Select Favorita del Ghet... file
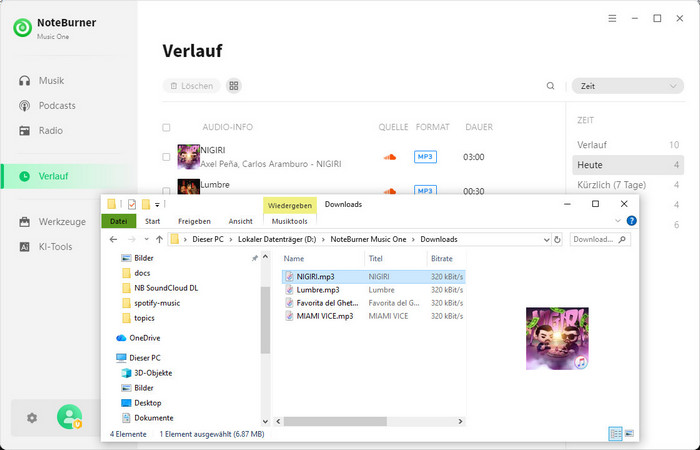 (x=374, y=303)
